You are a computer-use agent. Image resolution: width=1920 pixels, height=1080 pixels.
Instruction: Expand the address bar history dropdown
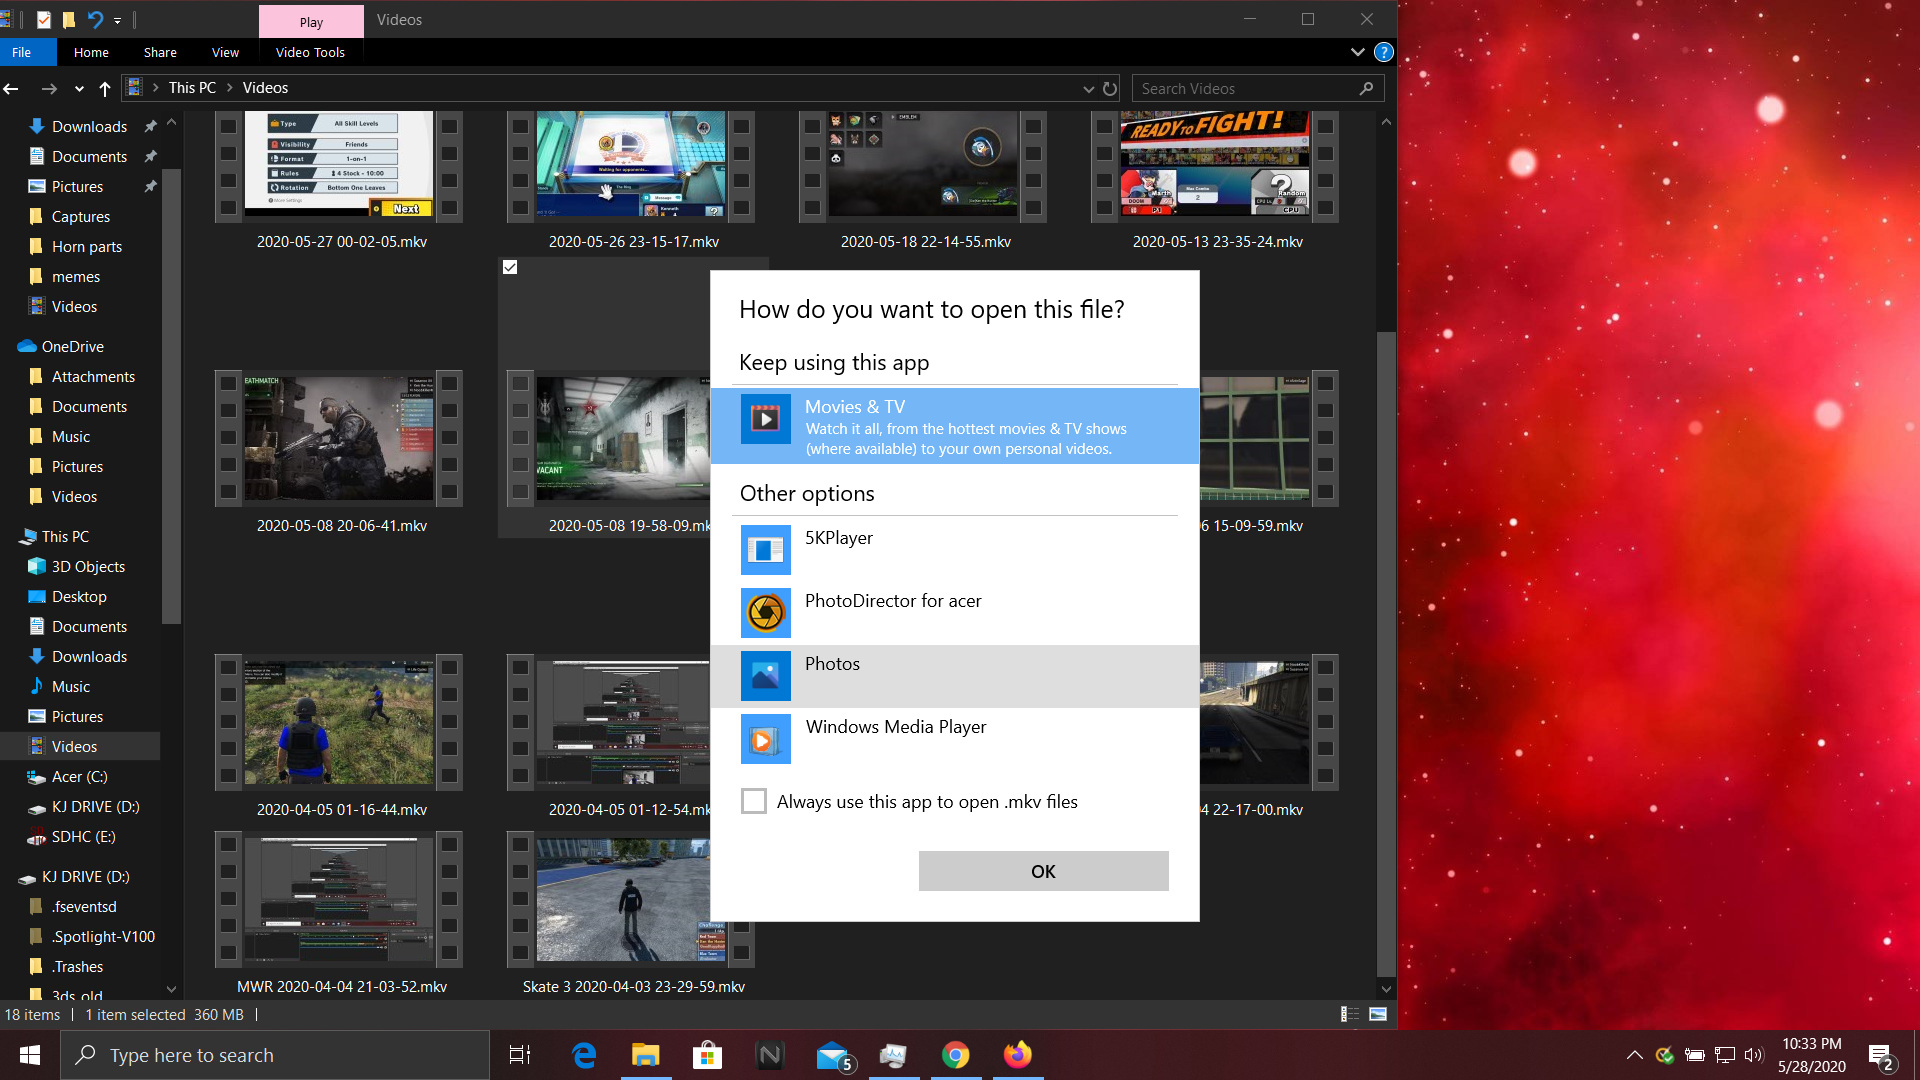tap(1088, 88)
